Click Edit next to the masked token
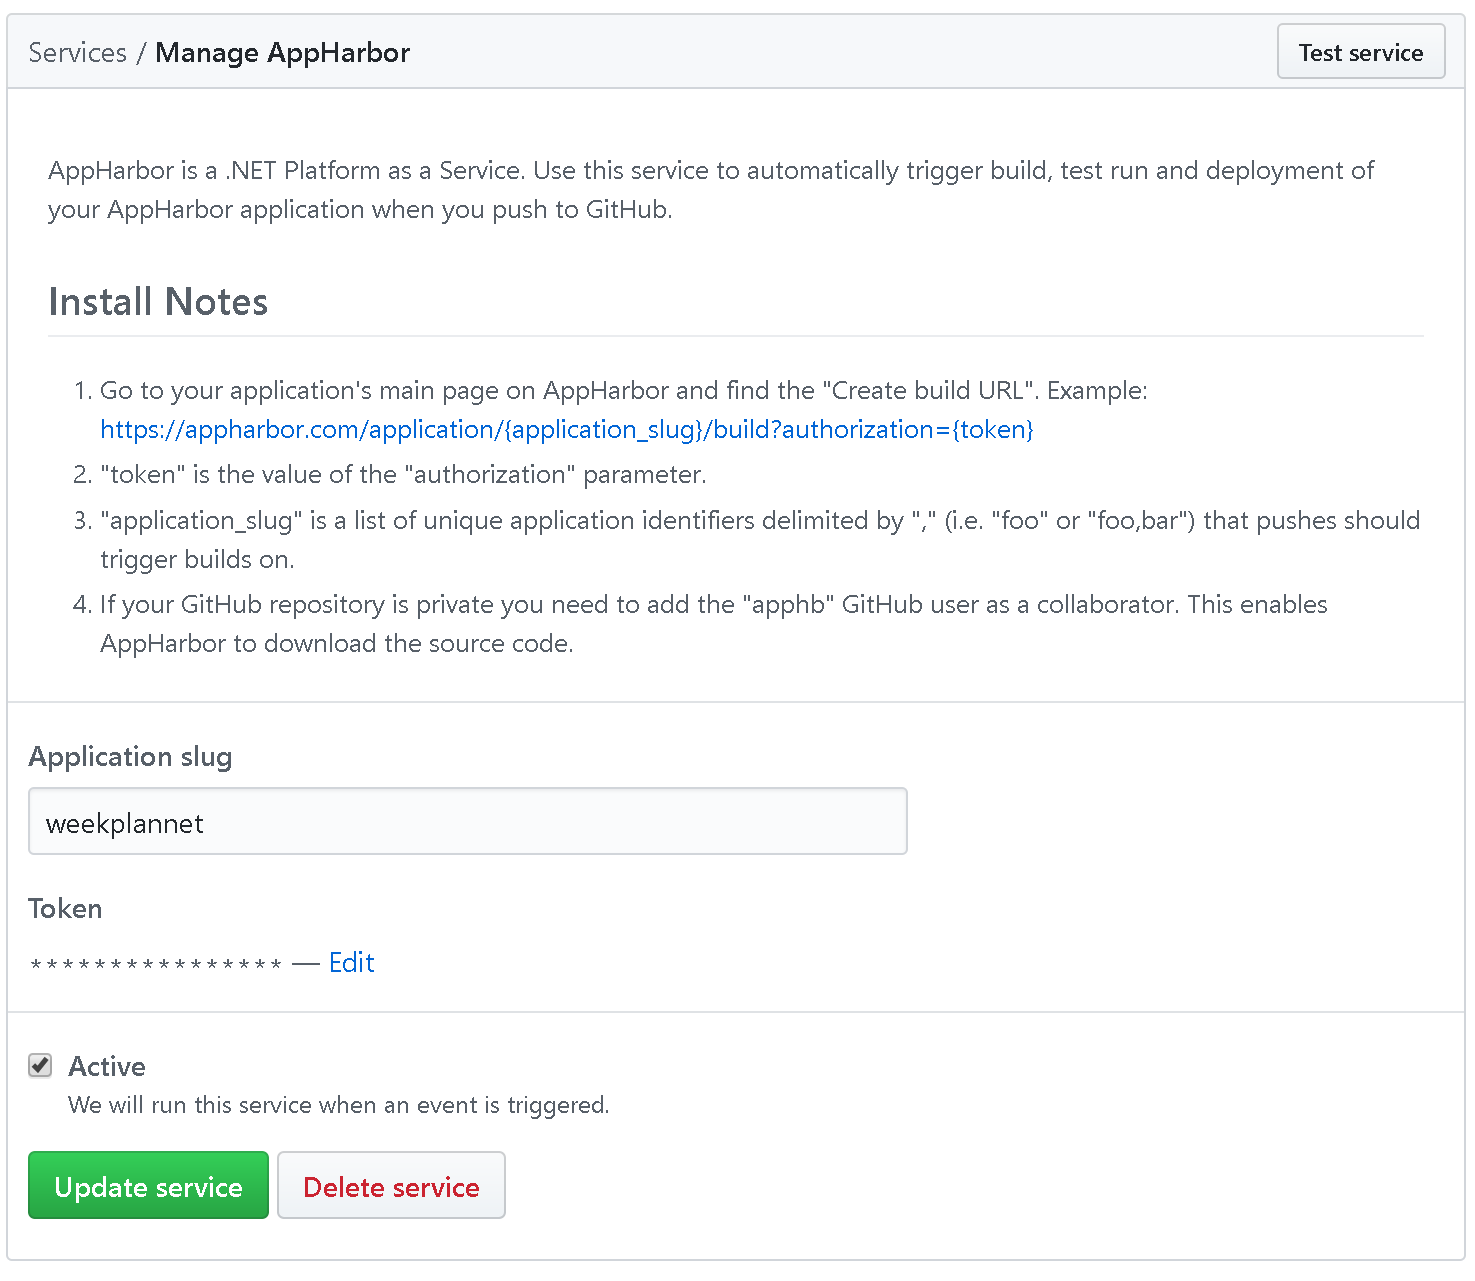 [x=351, y=963]
